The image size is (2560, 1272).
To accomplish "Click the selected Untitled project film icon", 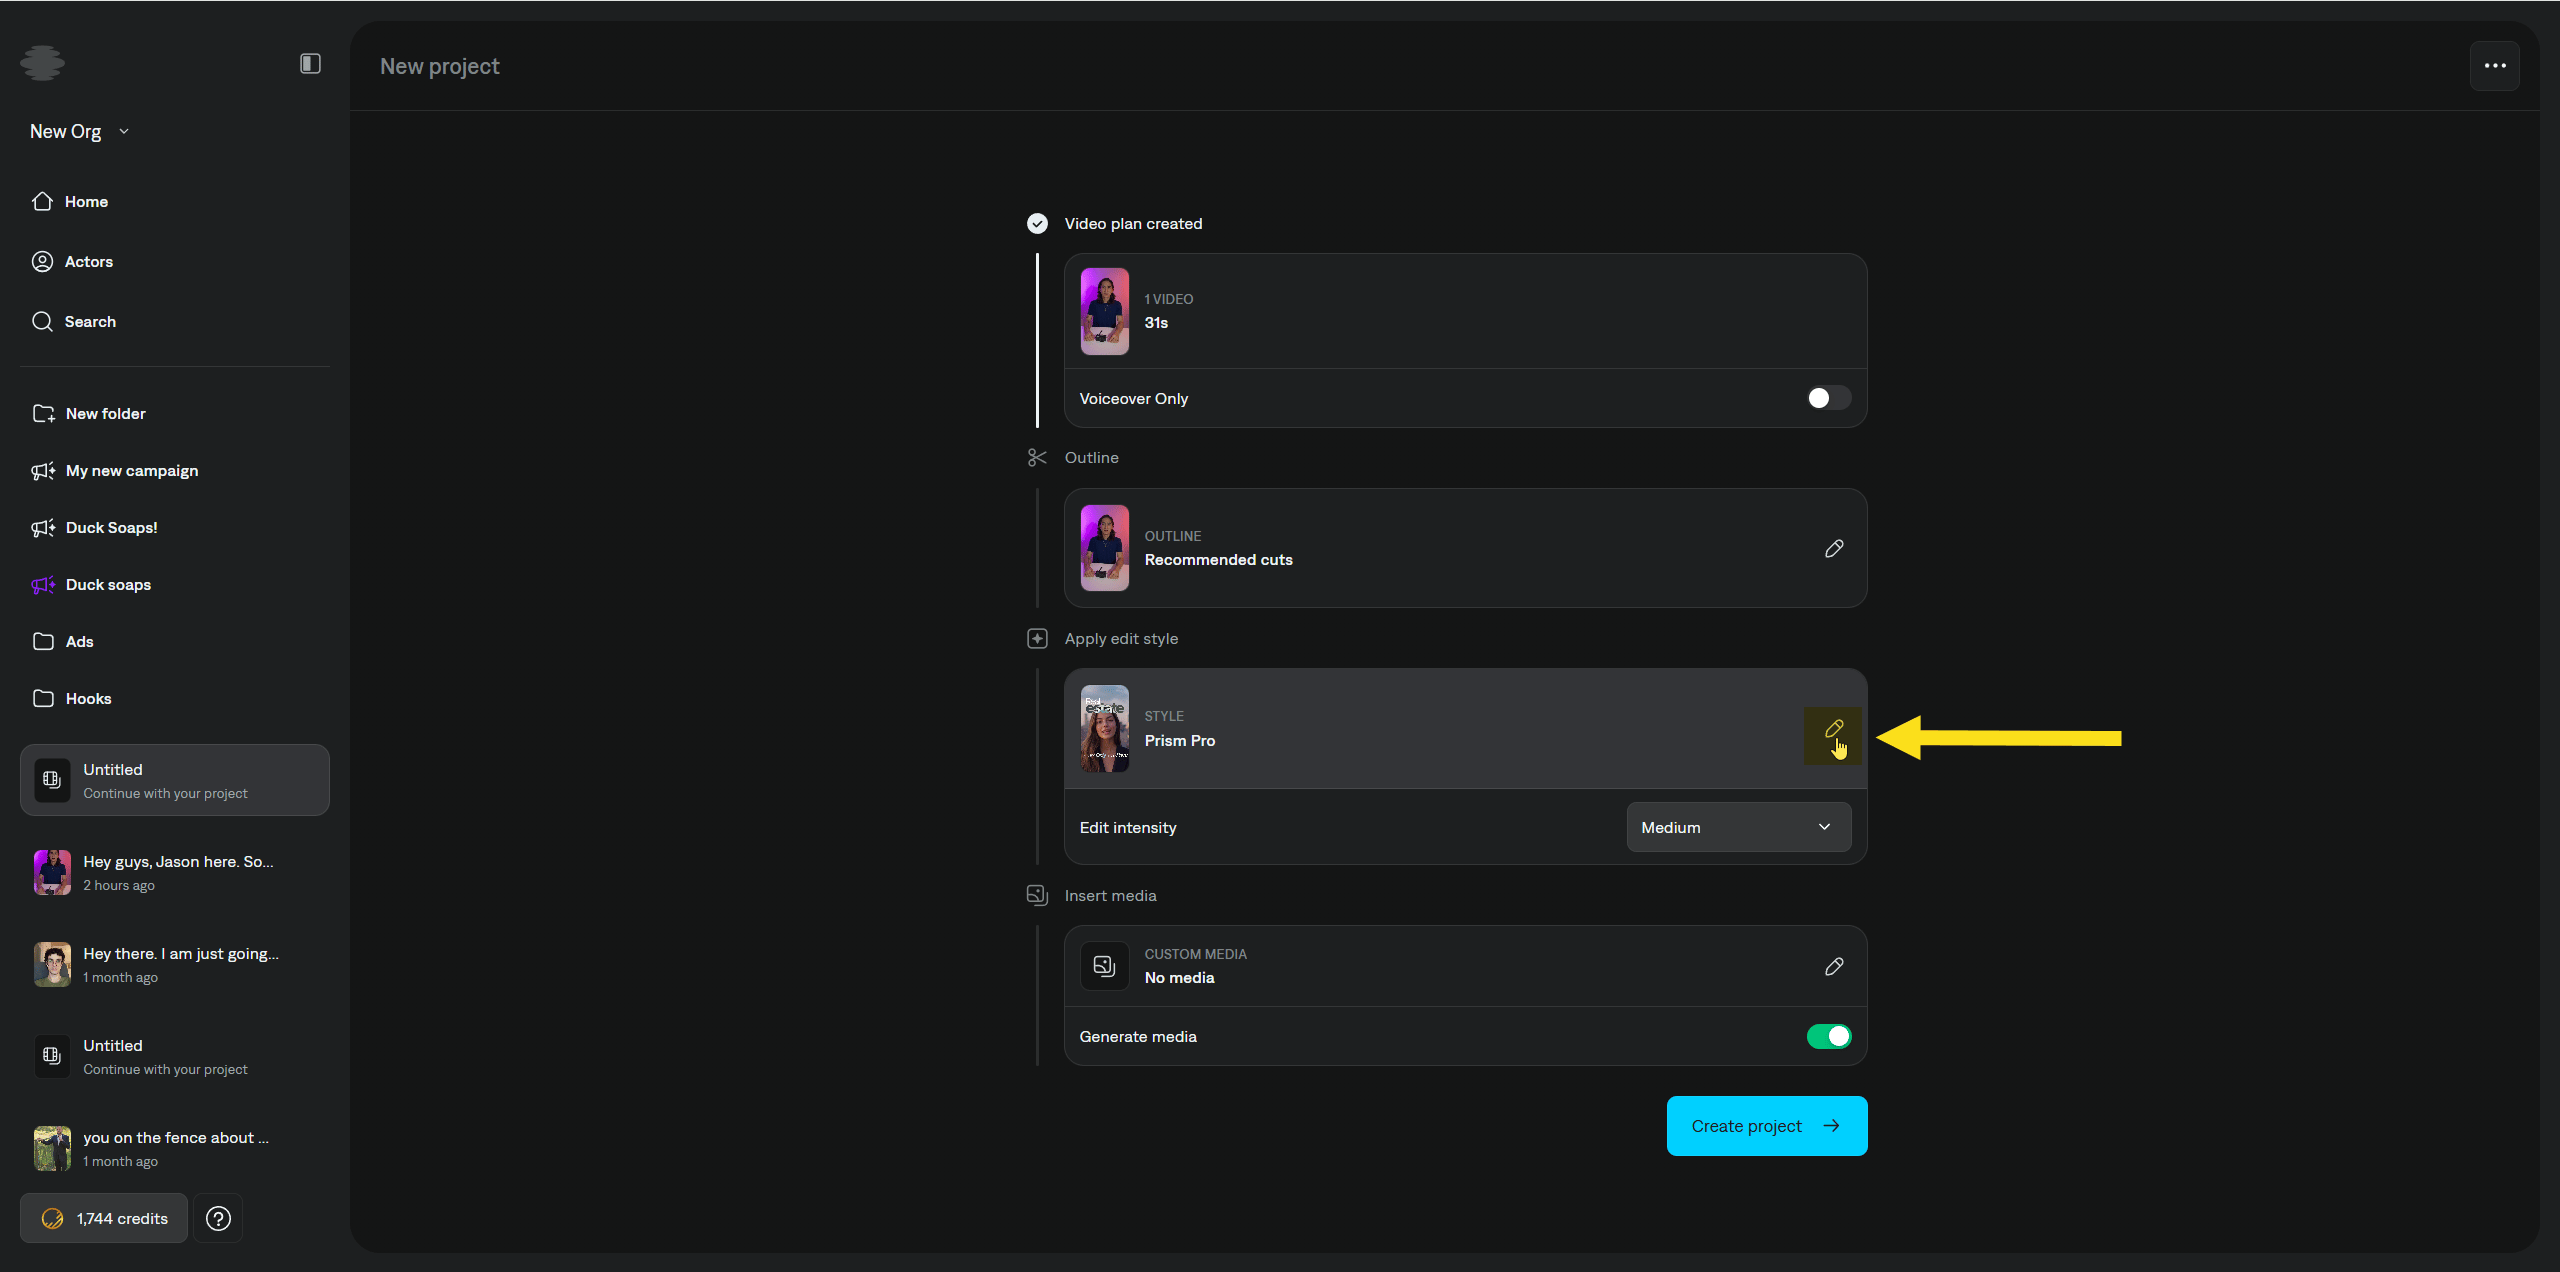I will point(52,780).
